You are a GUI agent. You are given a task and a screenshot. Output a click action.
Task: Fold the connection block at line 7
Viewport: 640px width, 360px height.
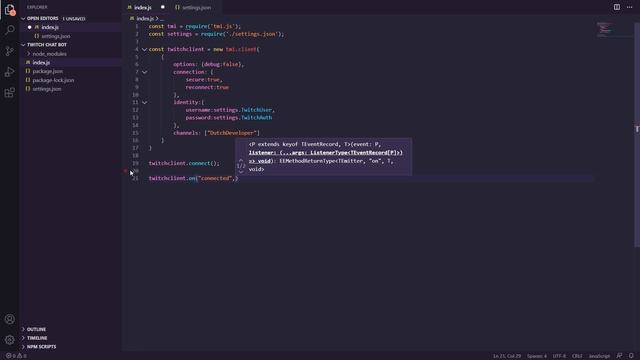[x=144, y=72]
